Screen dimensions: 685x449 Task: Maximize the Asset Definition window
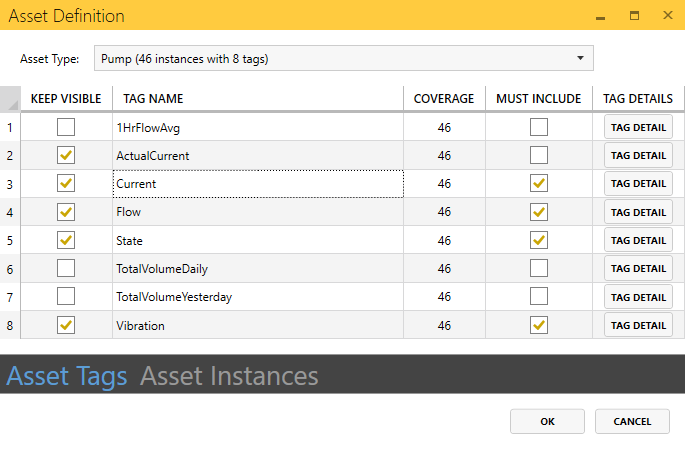[634, 16]
